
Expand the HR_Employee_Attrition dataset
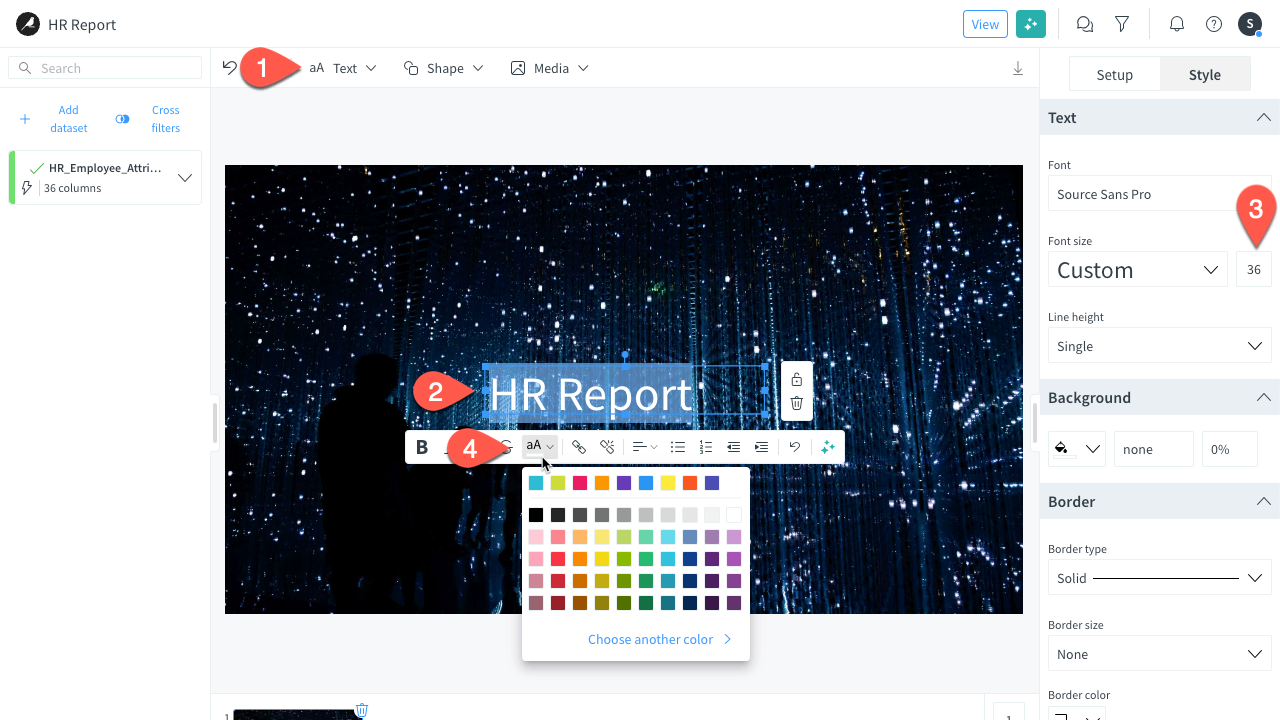tap(185, 178)
